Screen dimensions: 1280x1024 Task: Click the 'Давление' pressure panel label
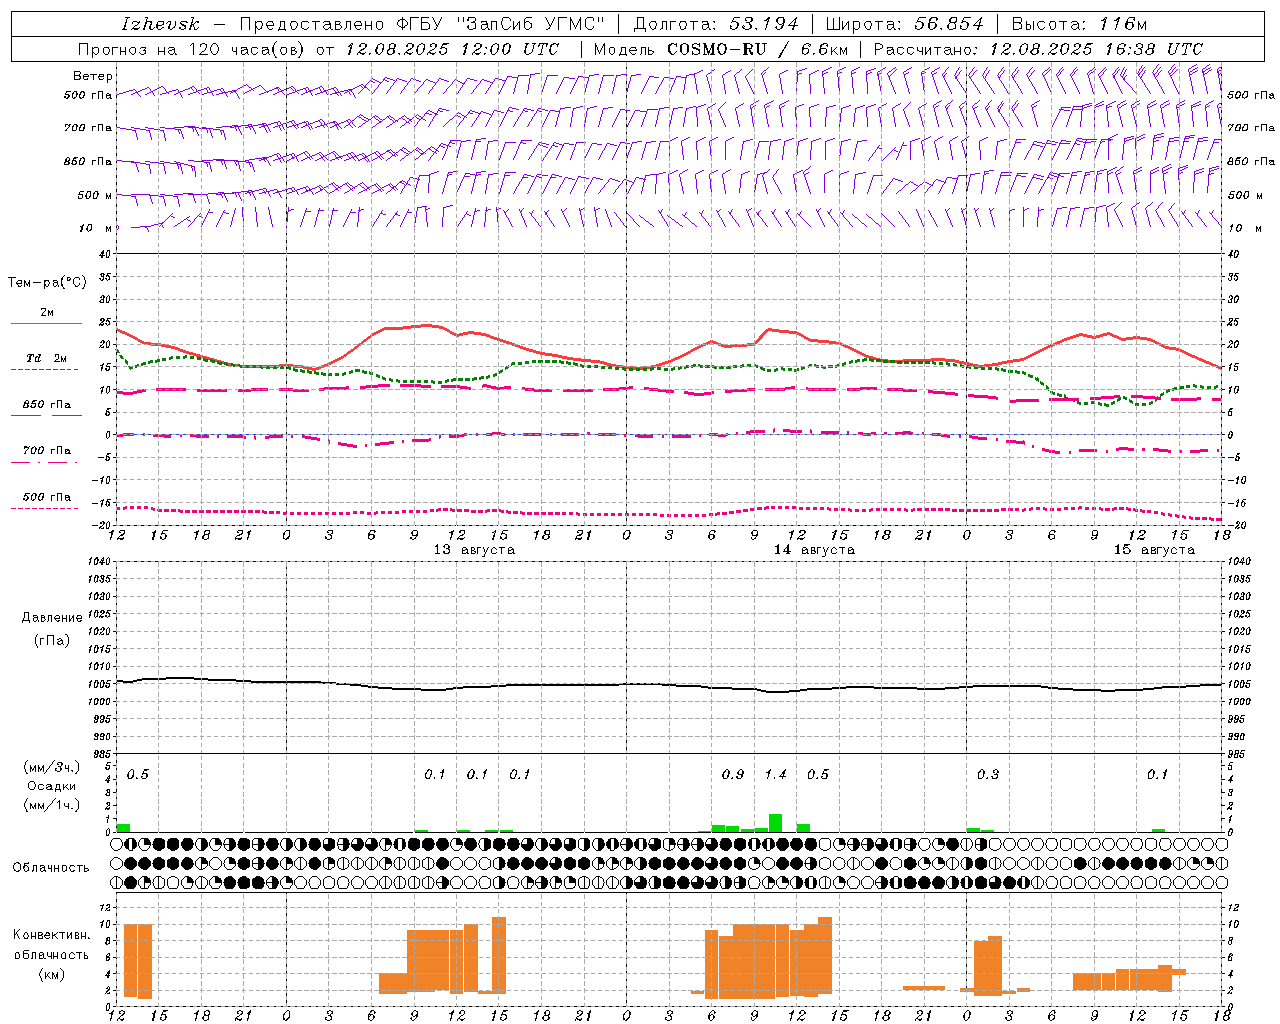(x=52, y=618)
